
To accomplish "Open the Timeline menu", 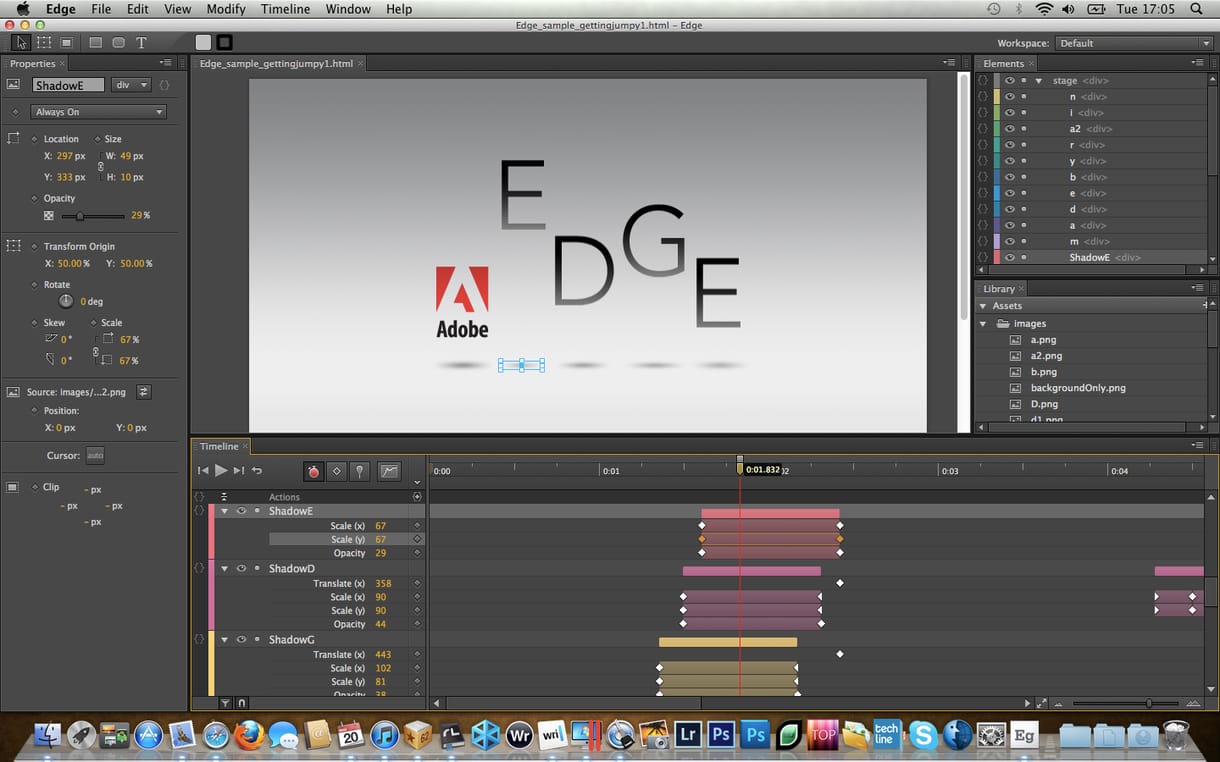I will click(x=285, y=9).
